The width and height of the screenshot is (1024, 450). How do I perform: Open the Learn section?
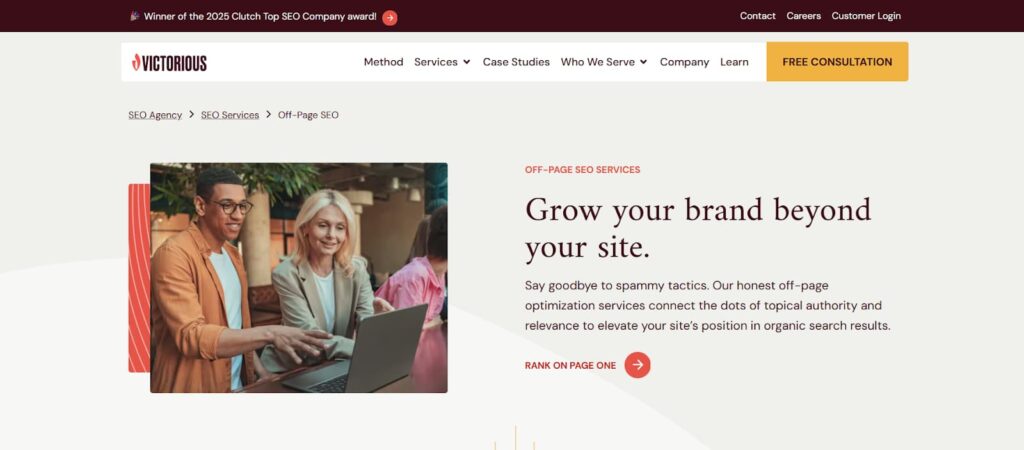pos(734,62)
